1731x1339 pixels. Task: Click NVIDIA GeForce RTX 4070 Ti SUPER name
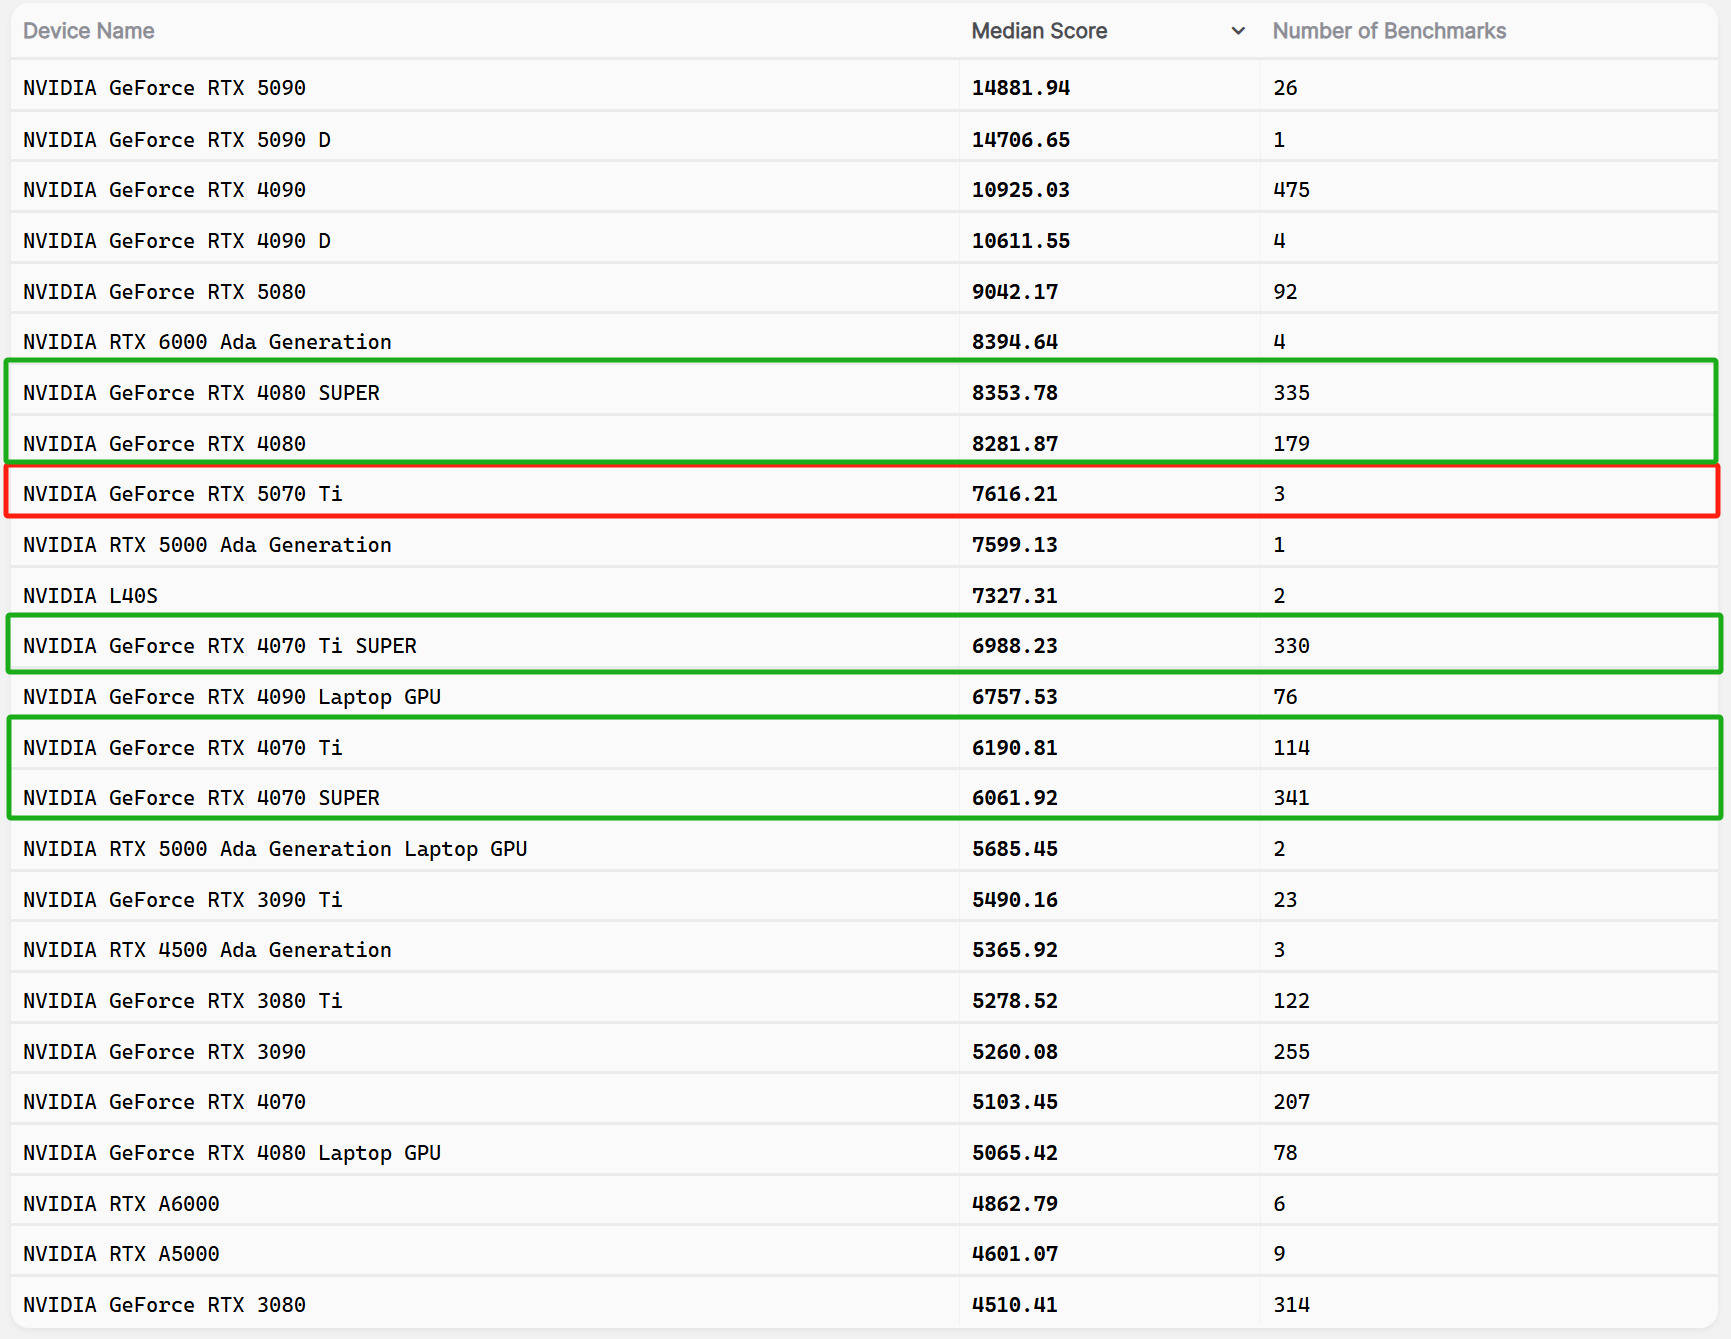click(x=220, y=646)
